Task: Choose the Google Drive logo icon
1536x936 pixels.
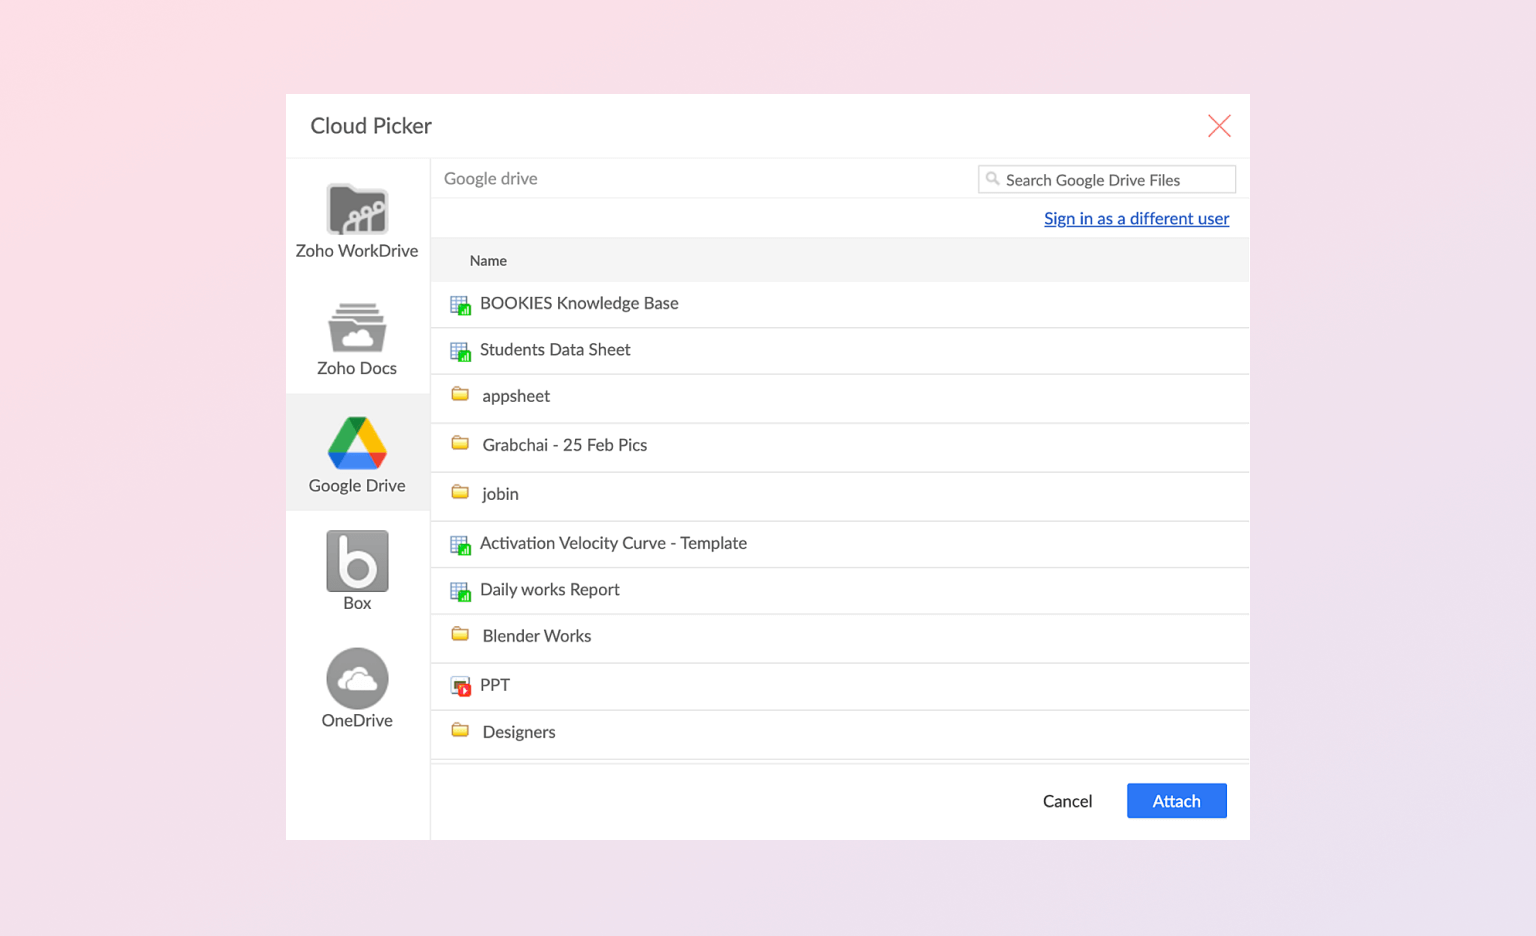Action: 357,443
